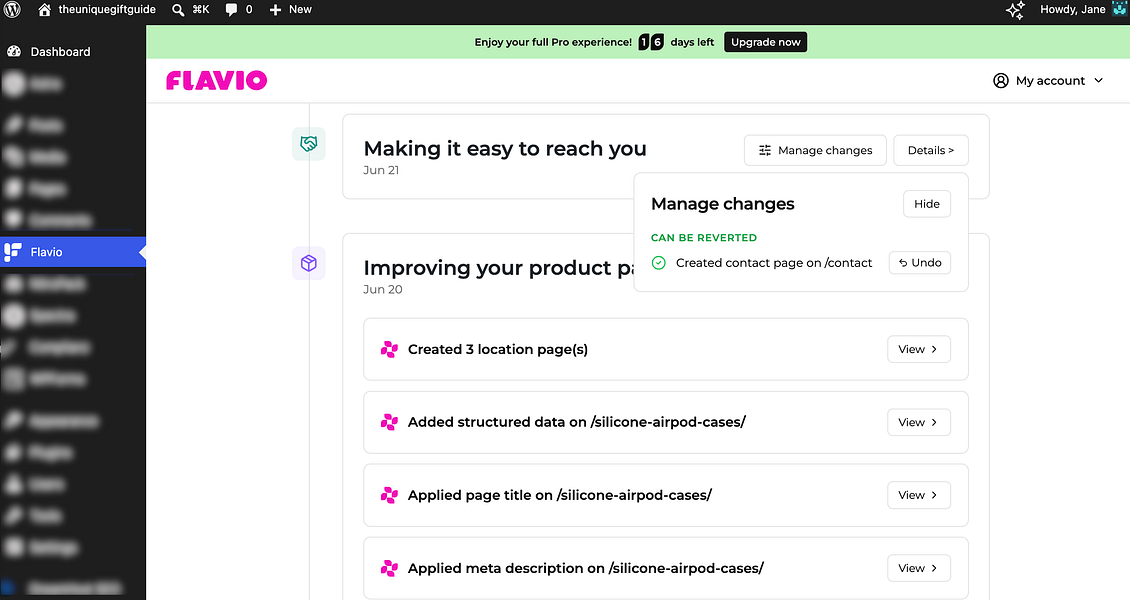Click Added structured data on /silicone-airpod-cases/ text
Screen dimensions: 1130x600
[577, 422]
